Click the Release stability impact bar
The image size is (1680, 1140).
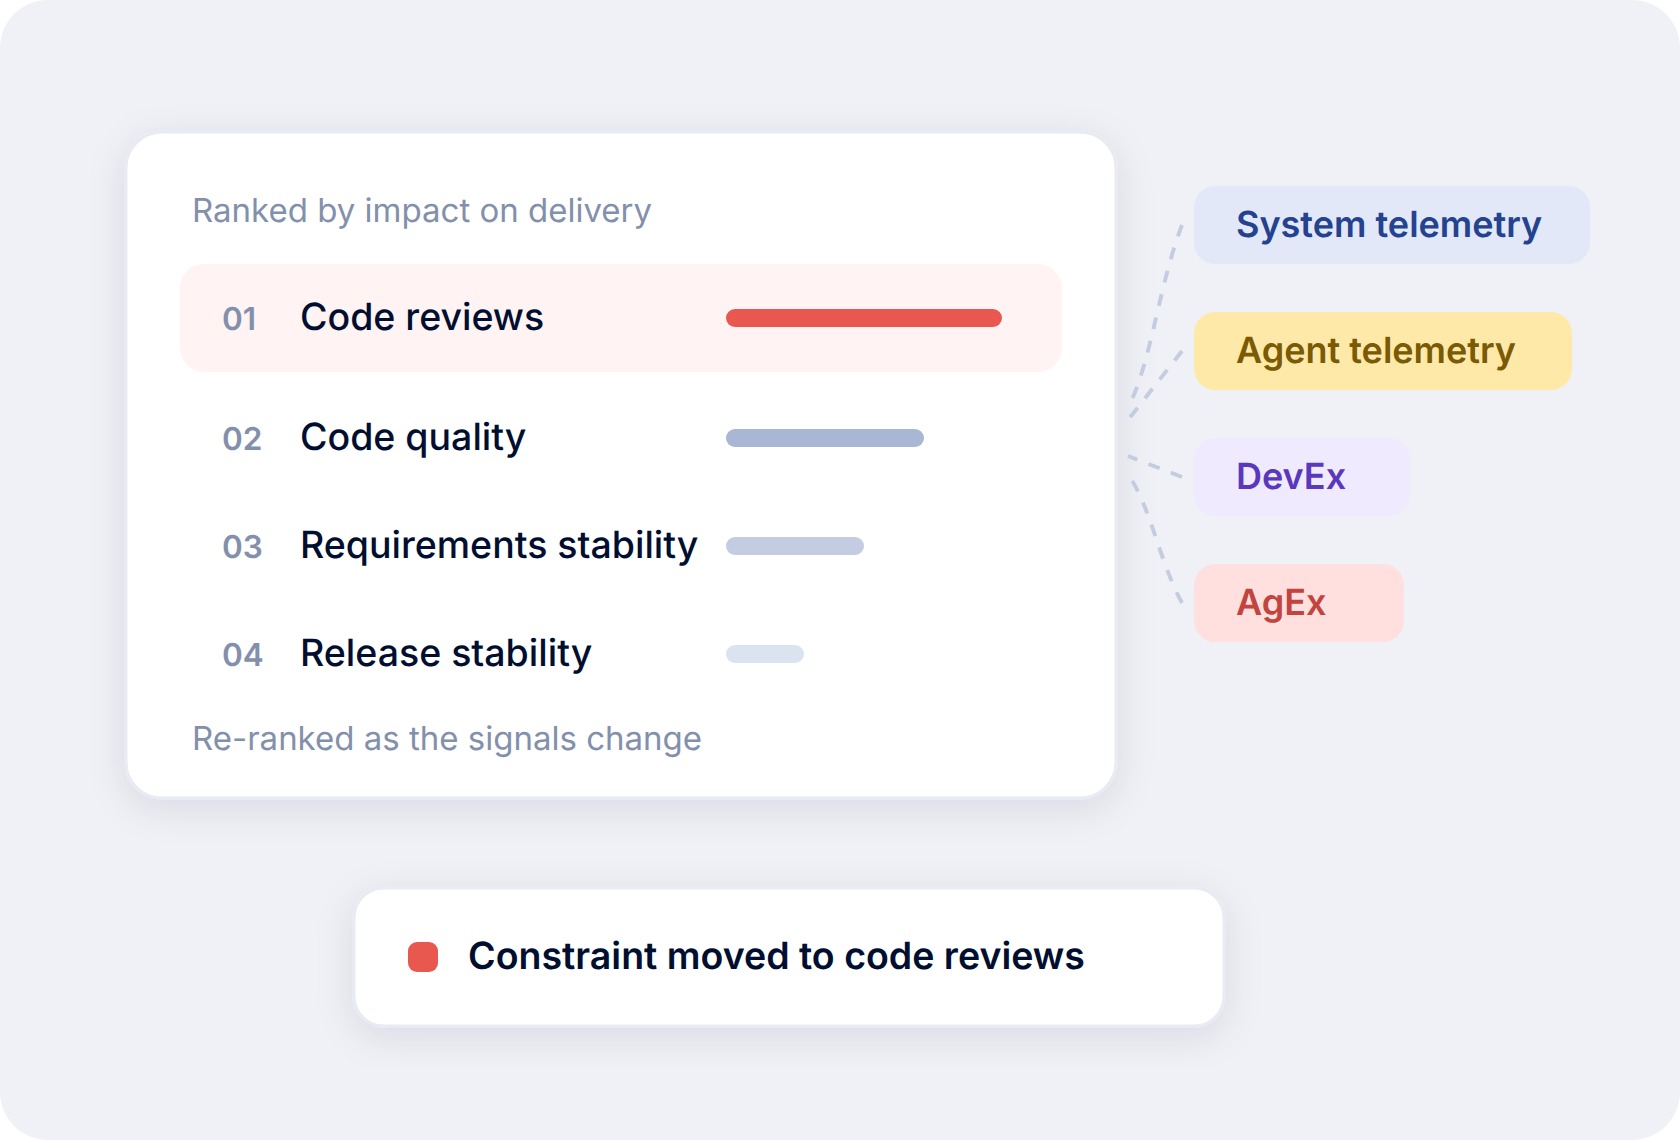pos(765,654)
